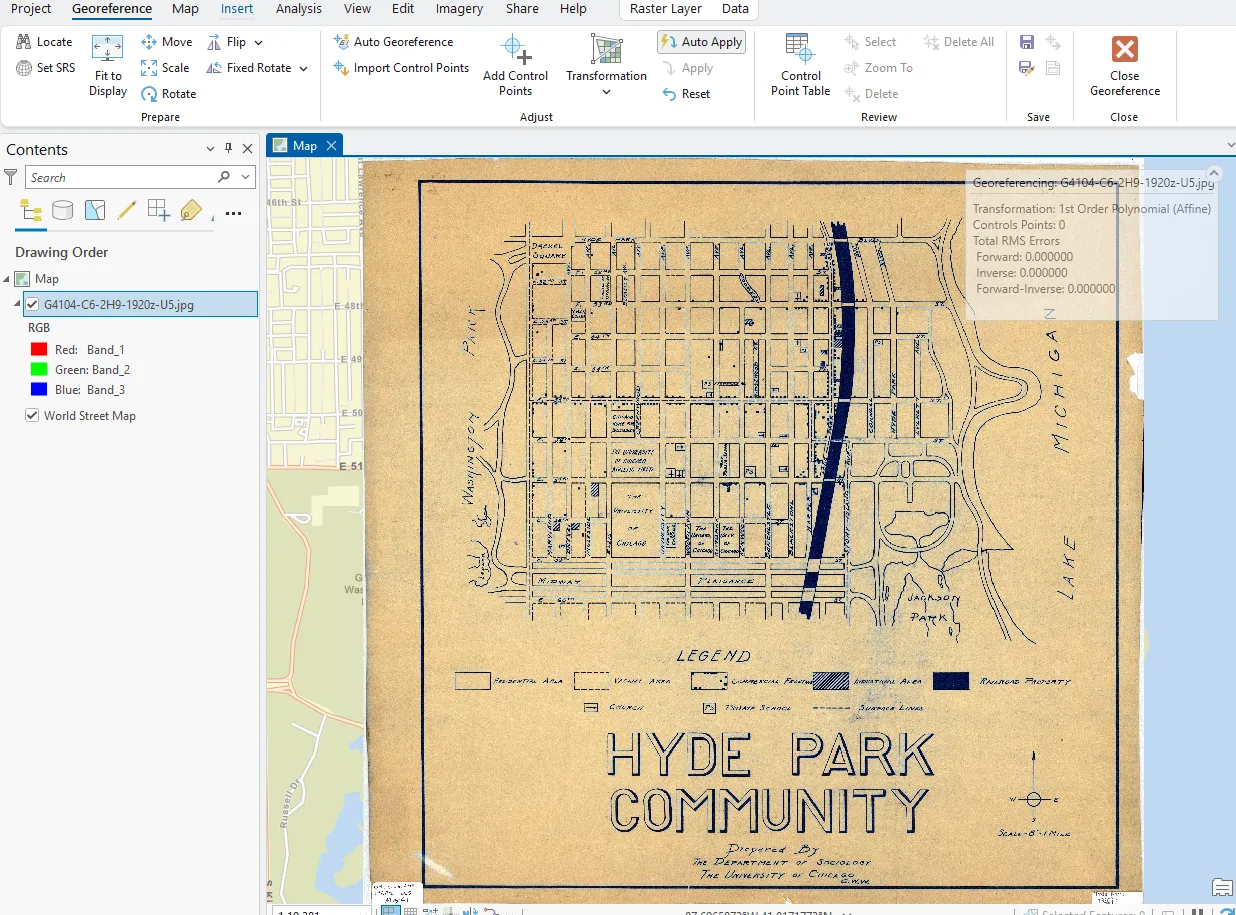Open the Raster Layer contextual tab
Viewport: 1236px width, 915px height.
coord(665,9)
